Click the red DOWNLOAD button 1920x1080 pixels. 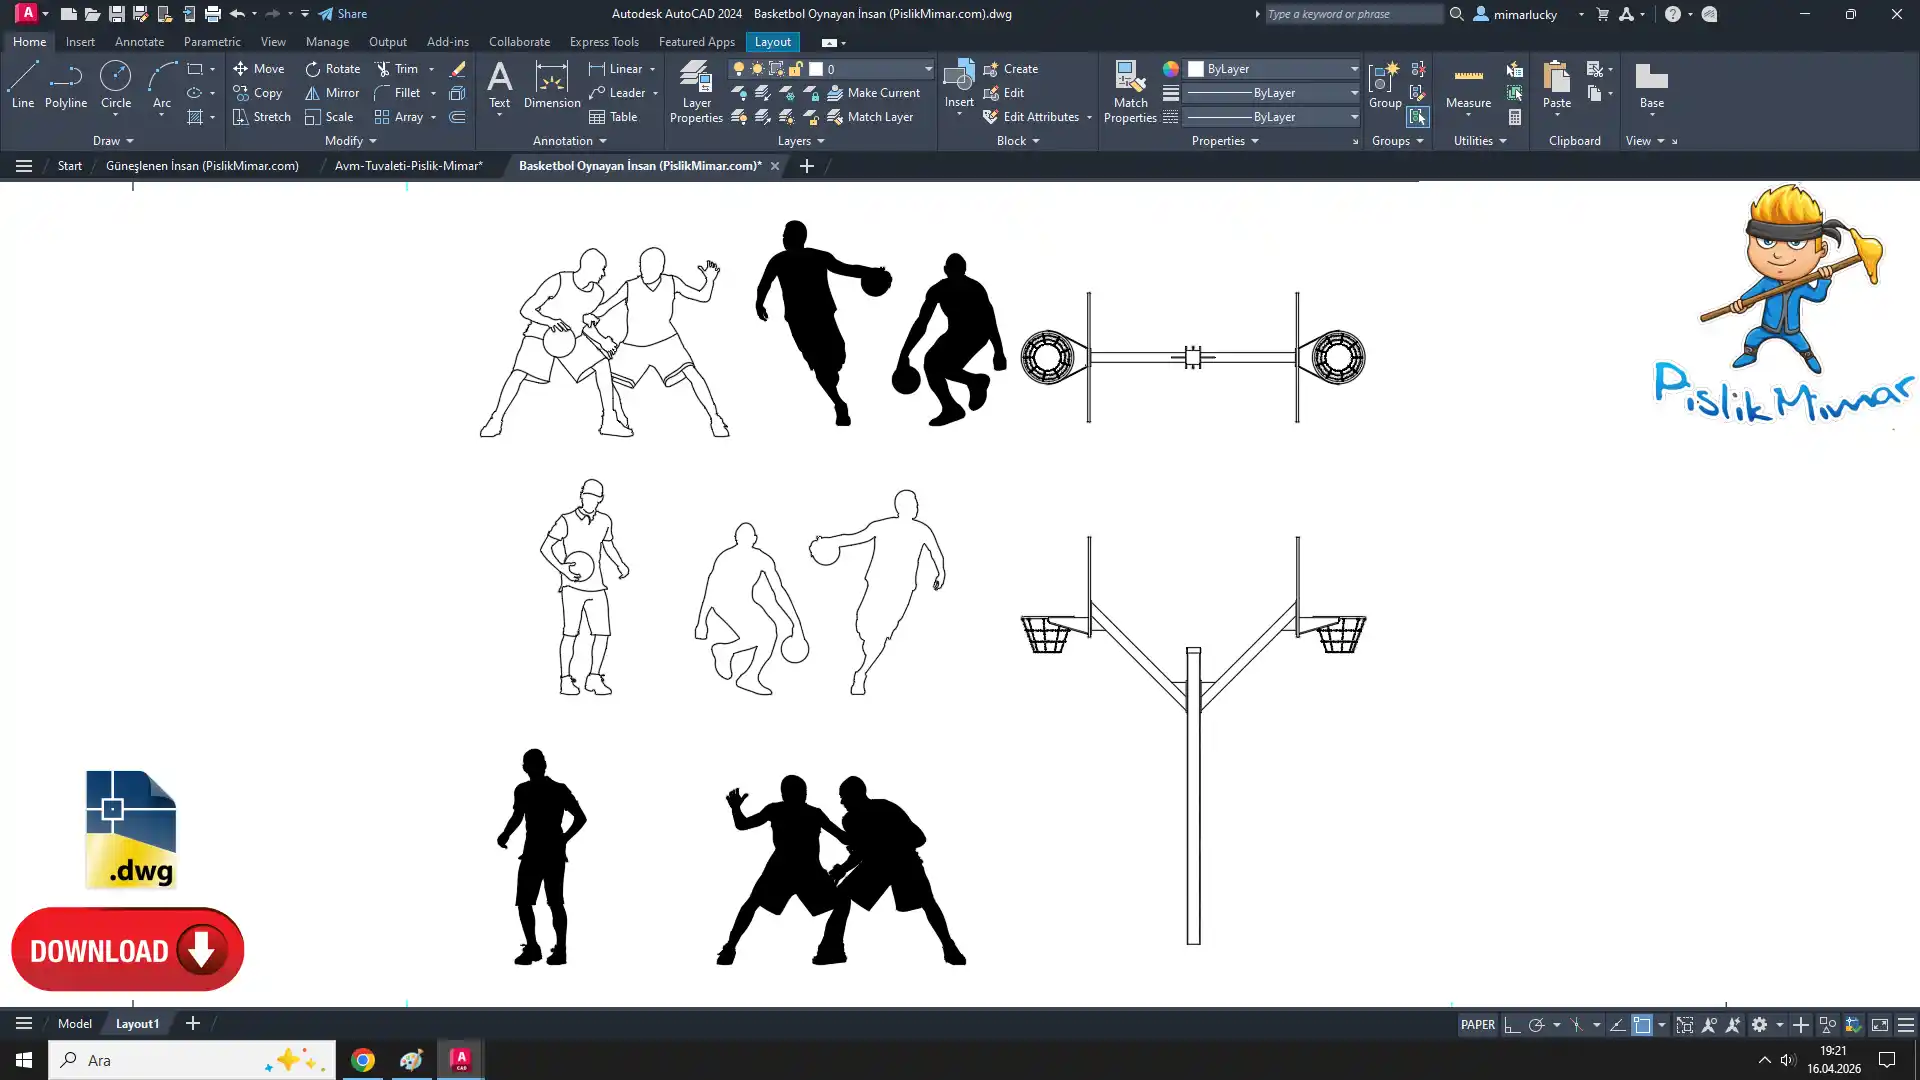tap(127, 949)
